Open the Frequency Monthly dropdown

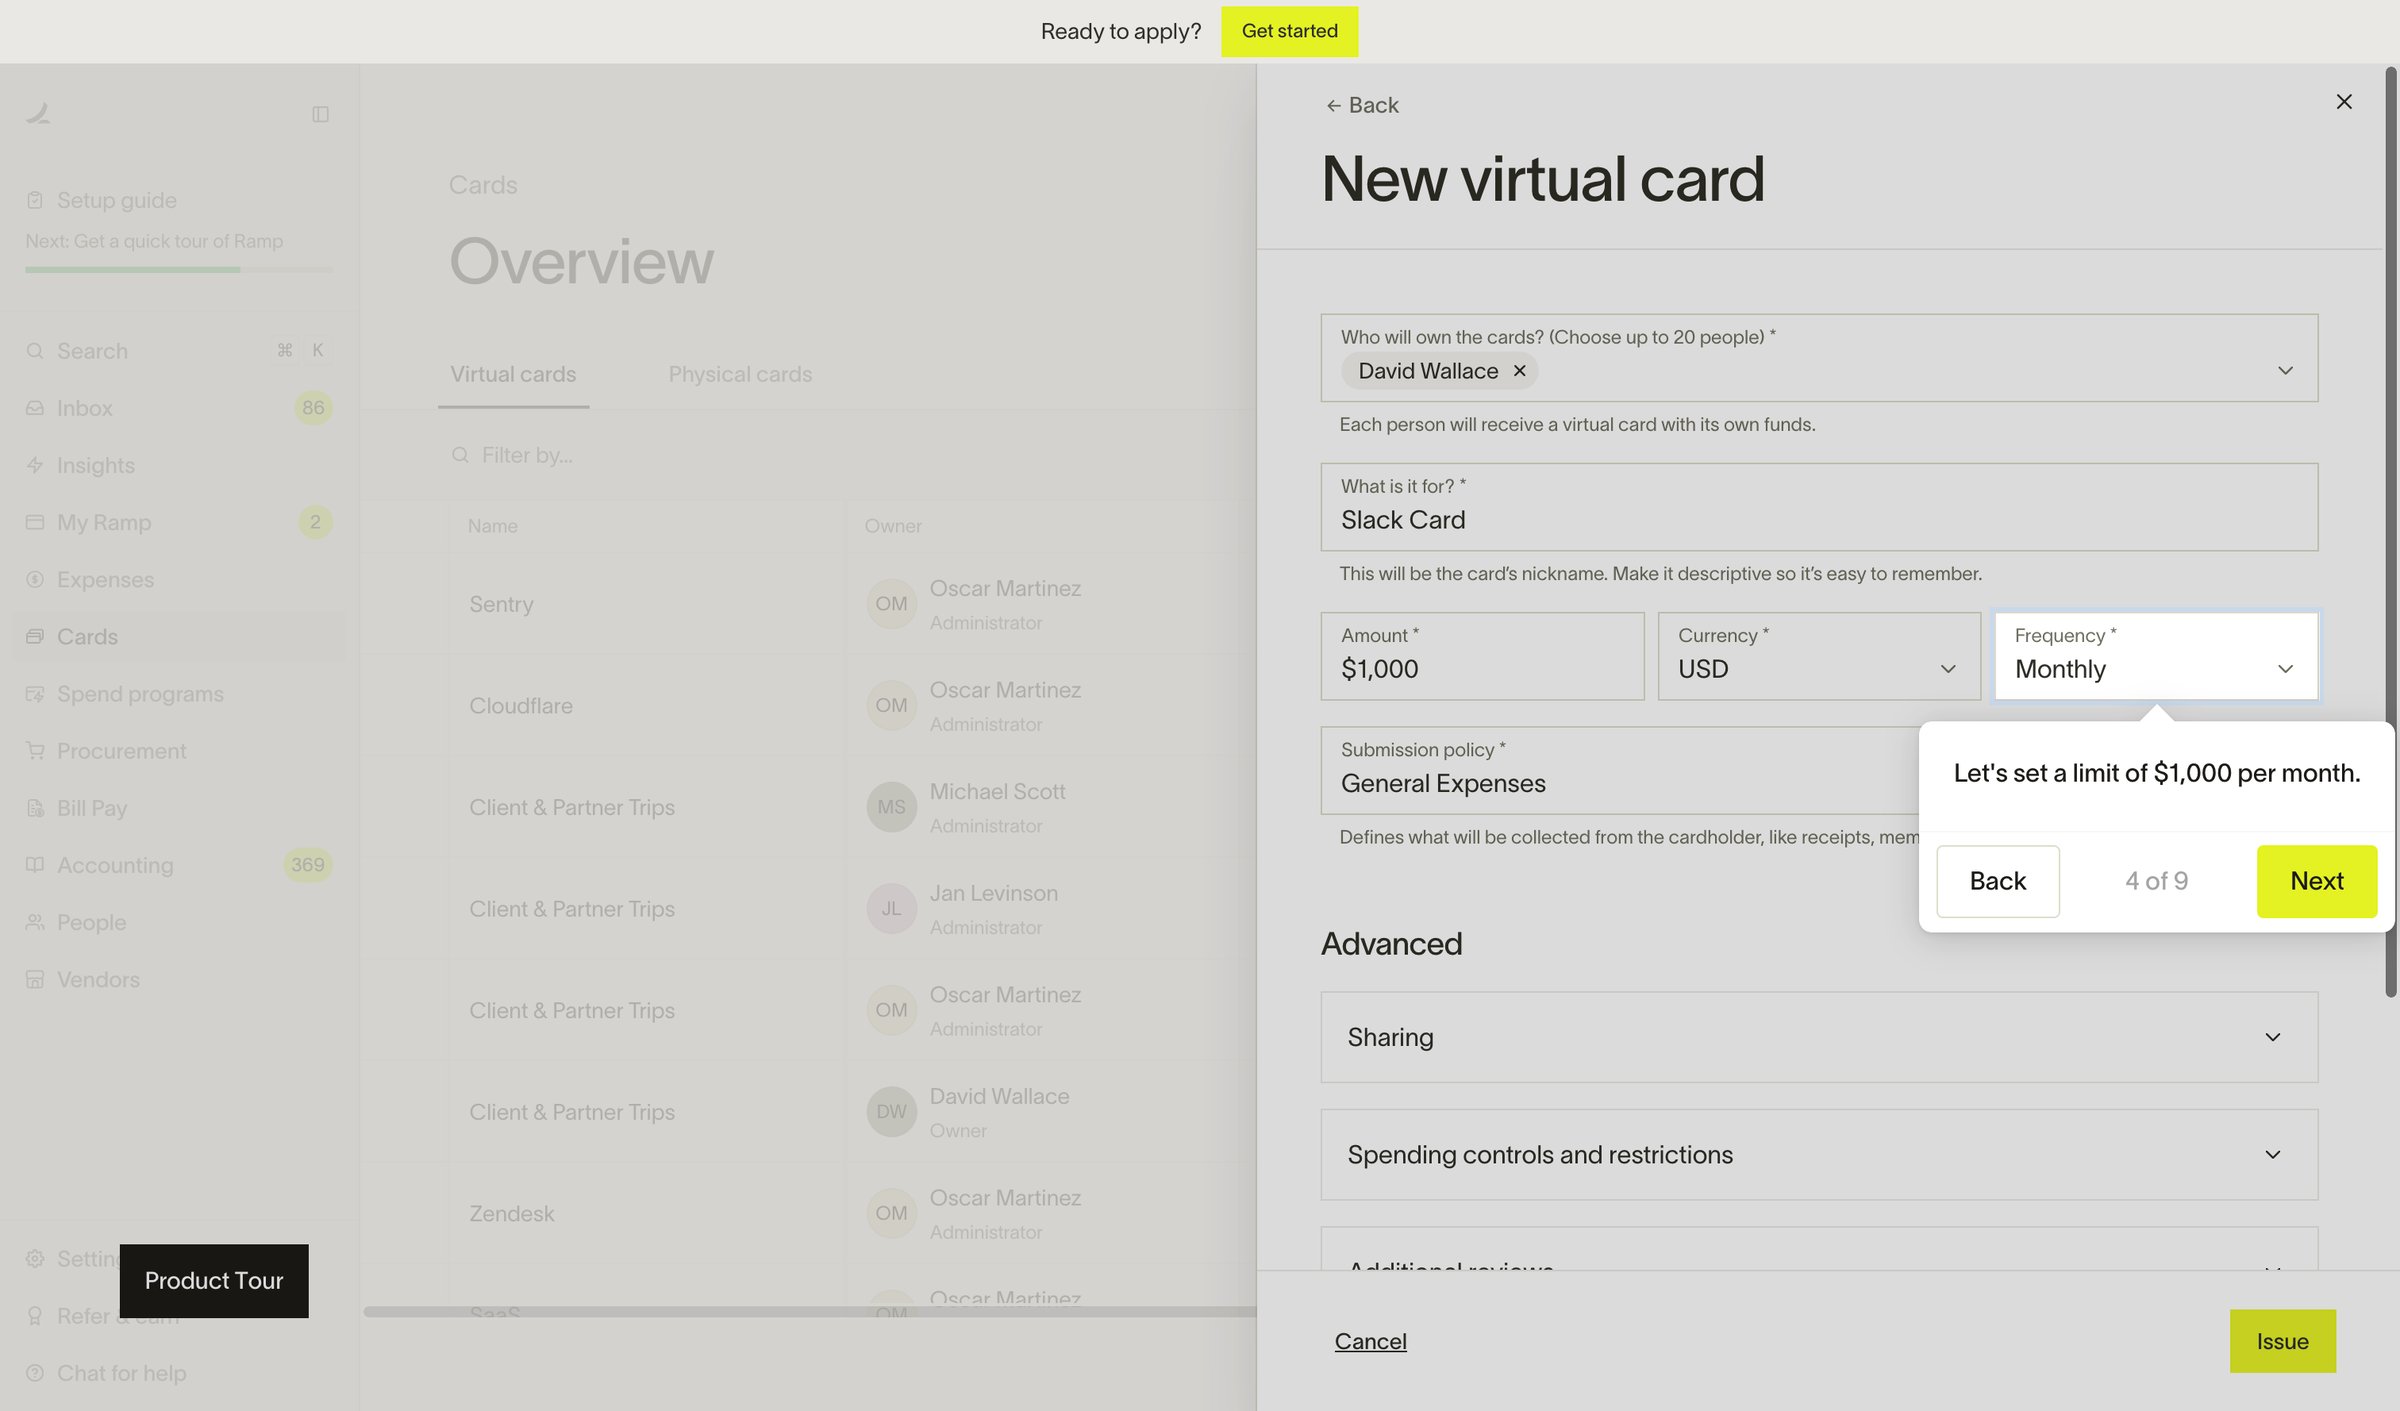[2155, 656]
